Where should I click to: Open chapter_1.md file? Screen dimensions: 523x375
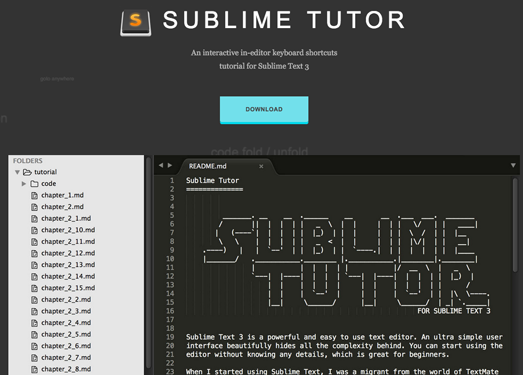[x=62, y=195]
